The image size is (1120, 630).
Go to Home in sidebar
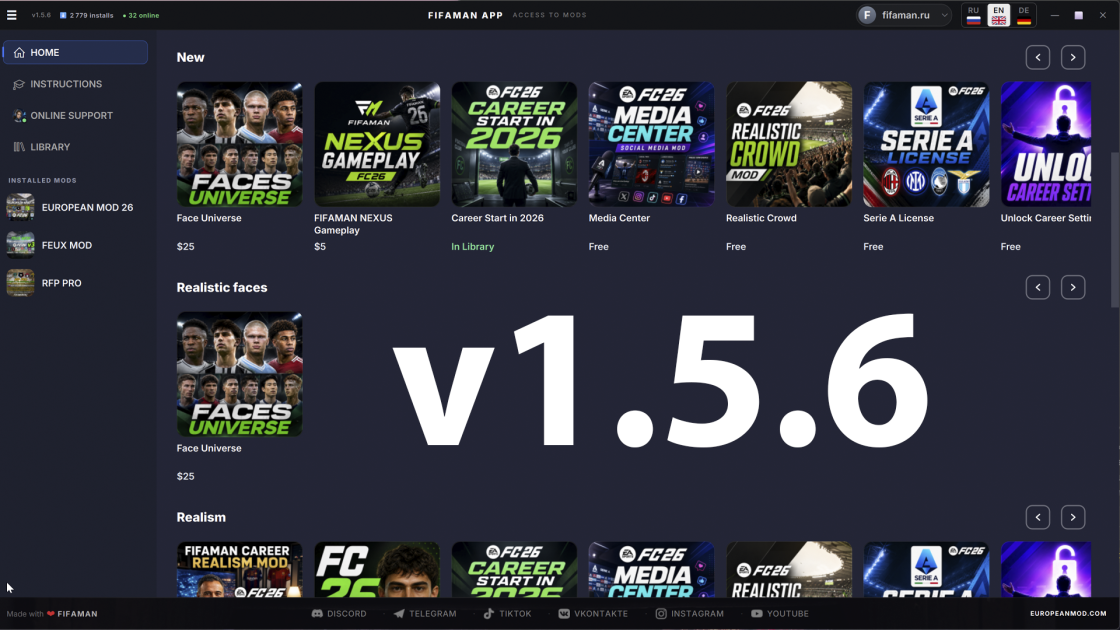[x=75, y=53]
